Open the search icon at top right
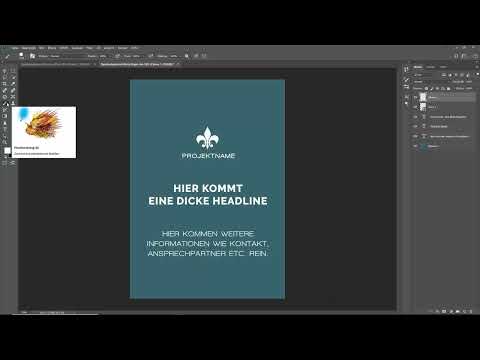 (x=456, y=56)
